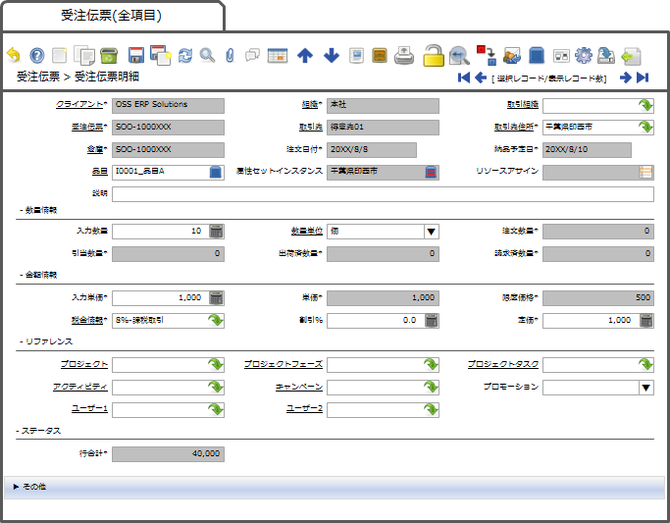670x523 pixels.
Task: Open 属性セットインスタンス field icon
Action: (431, 172)
